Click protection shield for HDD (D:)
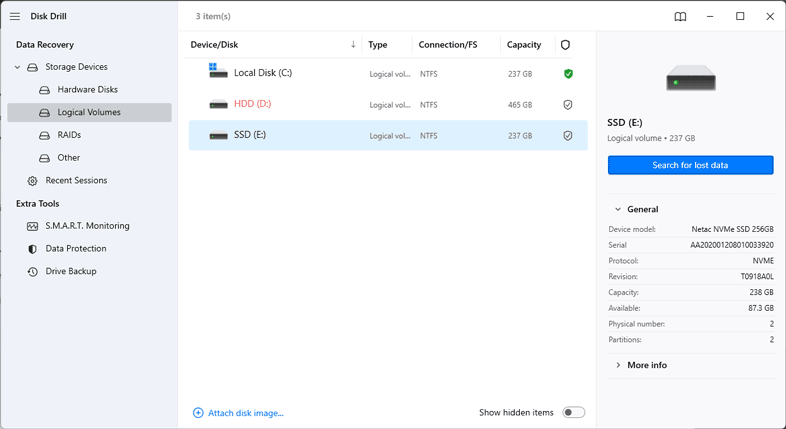This screenshot has width=786, height=429. (x=567, y=105)
